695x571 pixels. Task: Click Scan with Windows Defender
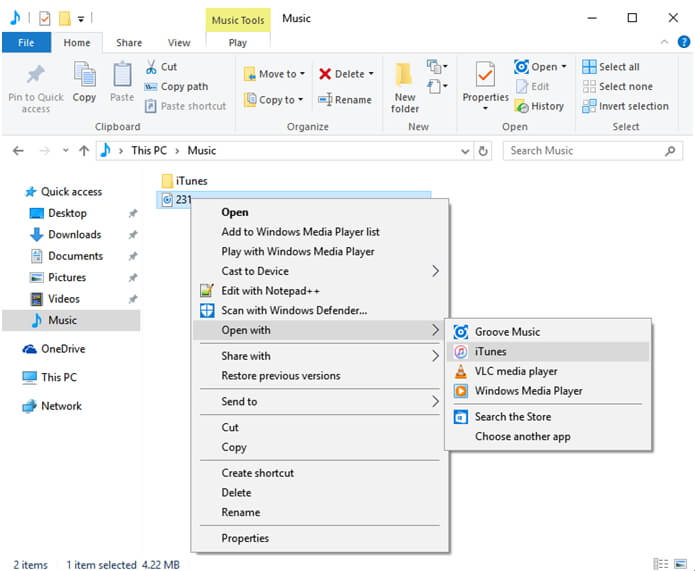pyautogui.click(x=319, y=310)
